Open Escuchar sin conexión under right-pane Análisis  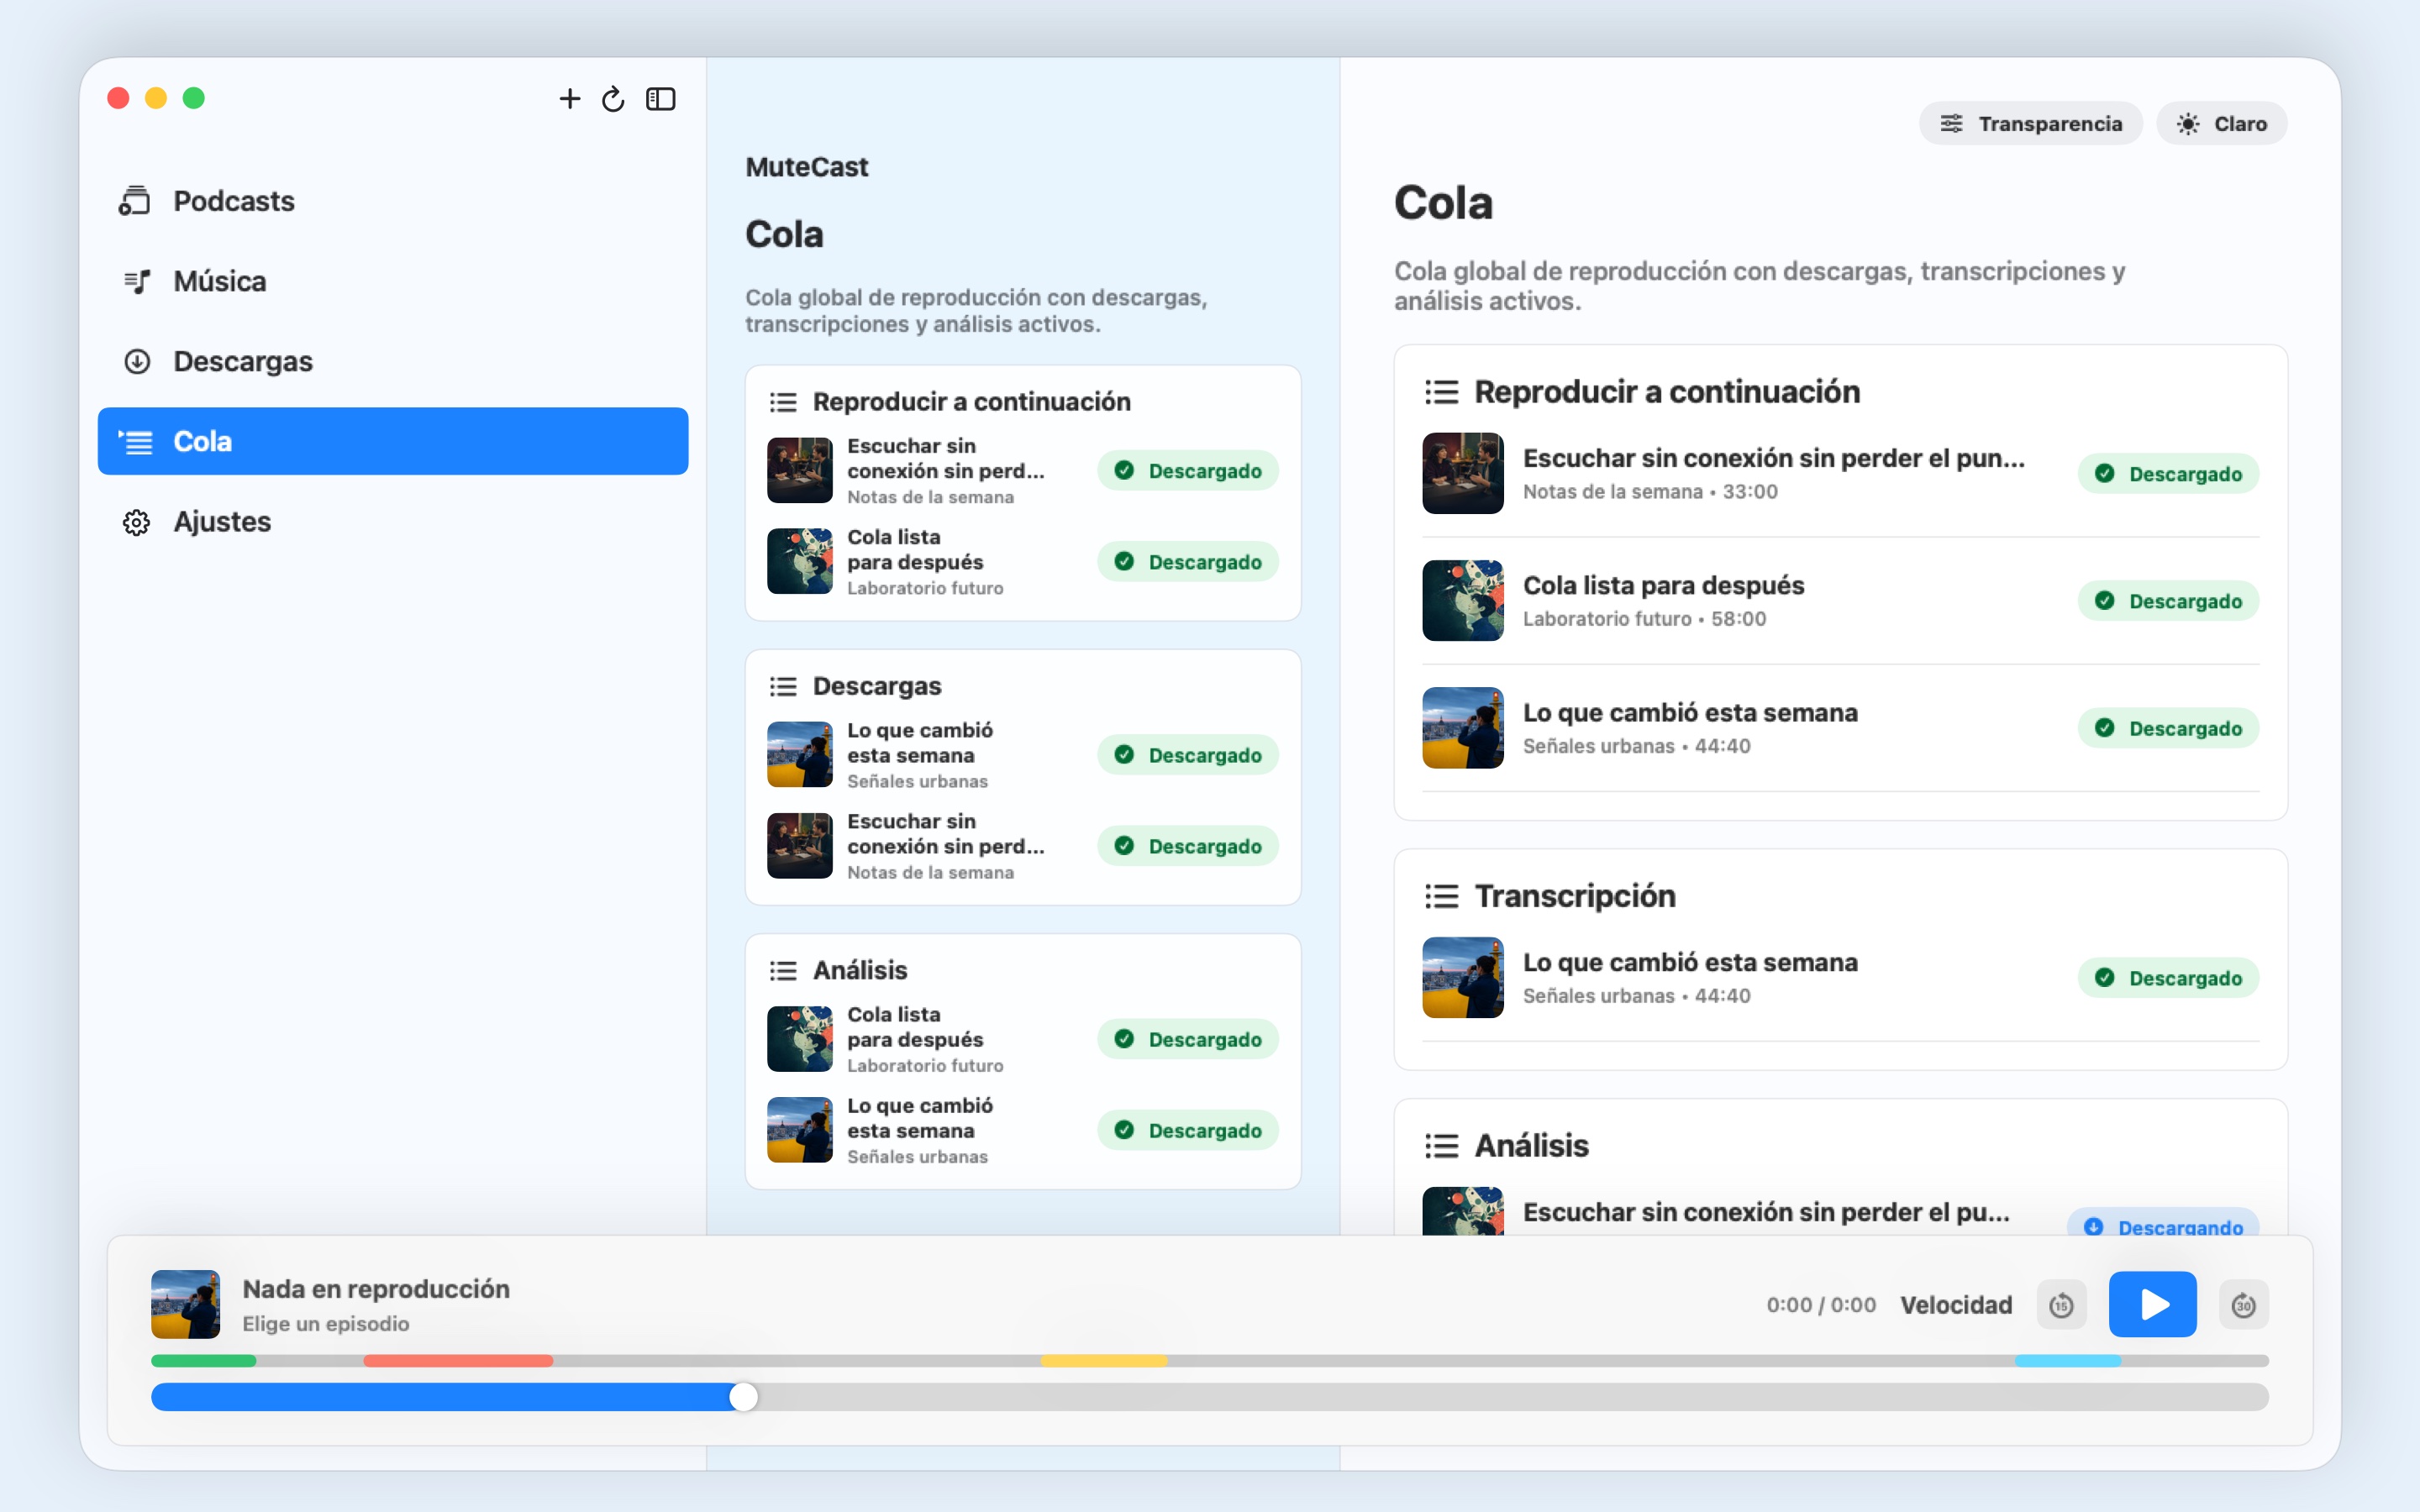(1840, 1212)
